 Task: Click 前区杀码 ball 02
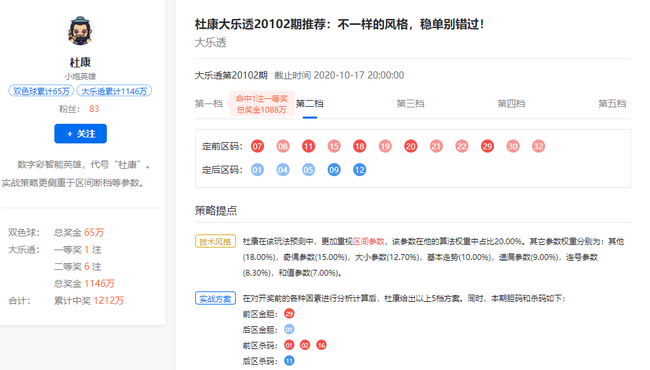(x=305, y=345)
